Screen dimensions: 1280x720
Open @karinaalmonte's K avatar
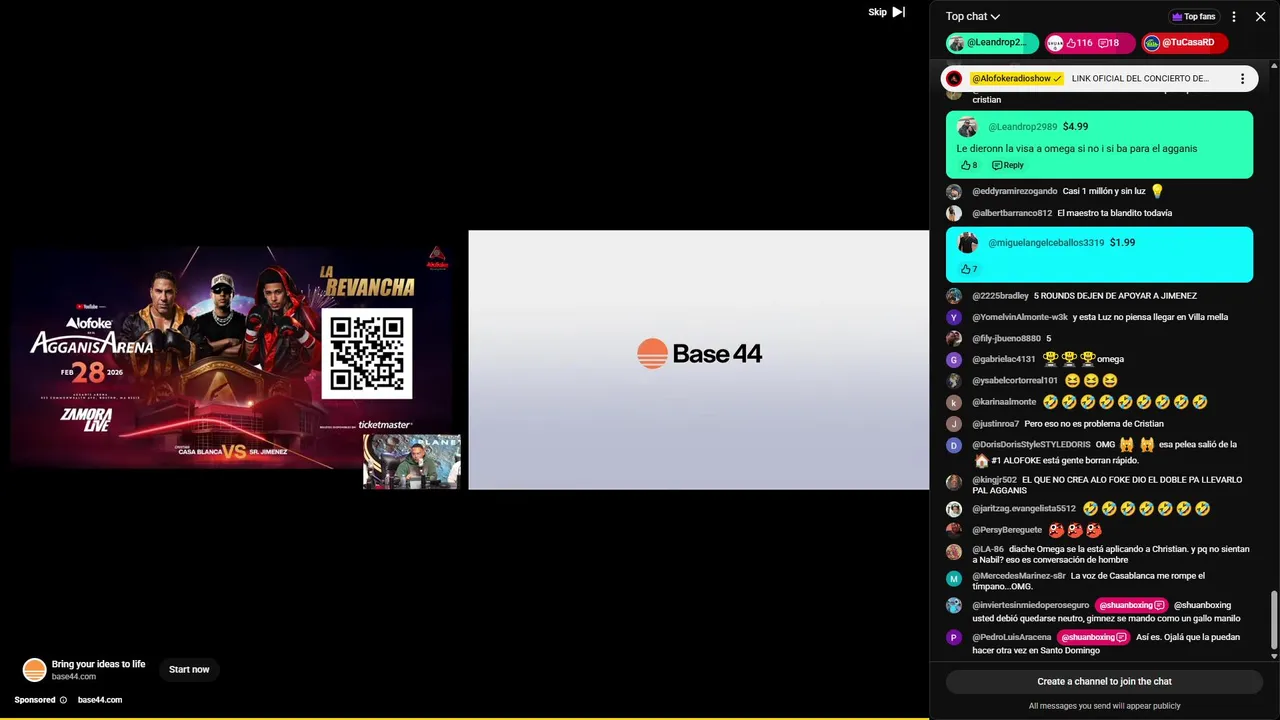tap(954, 402)
